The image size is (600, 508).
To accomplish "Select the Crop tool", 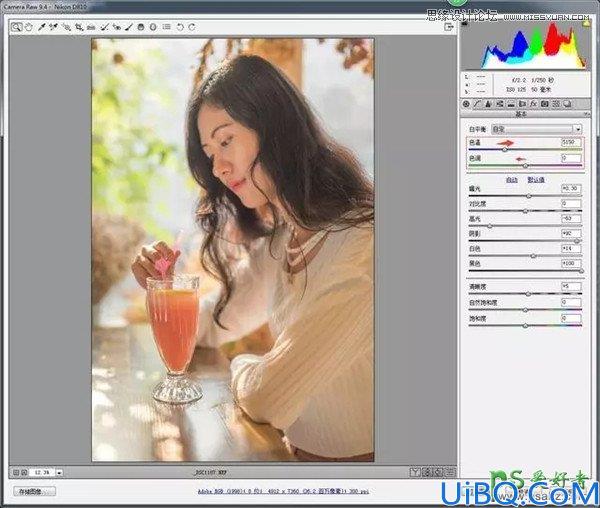I will tap(79, 27).
